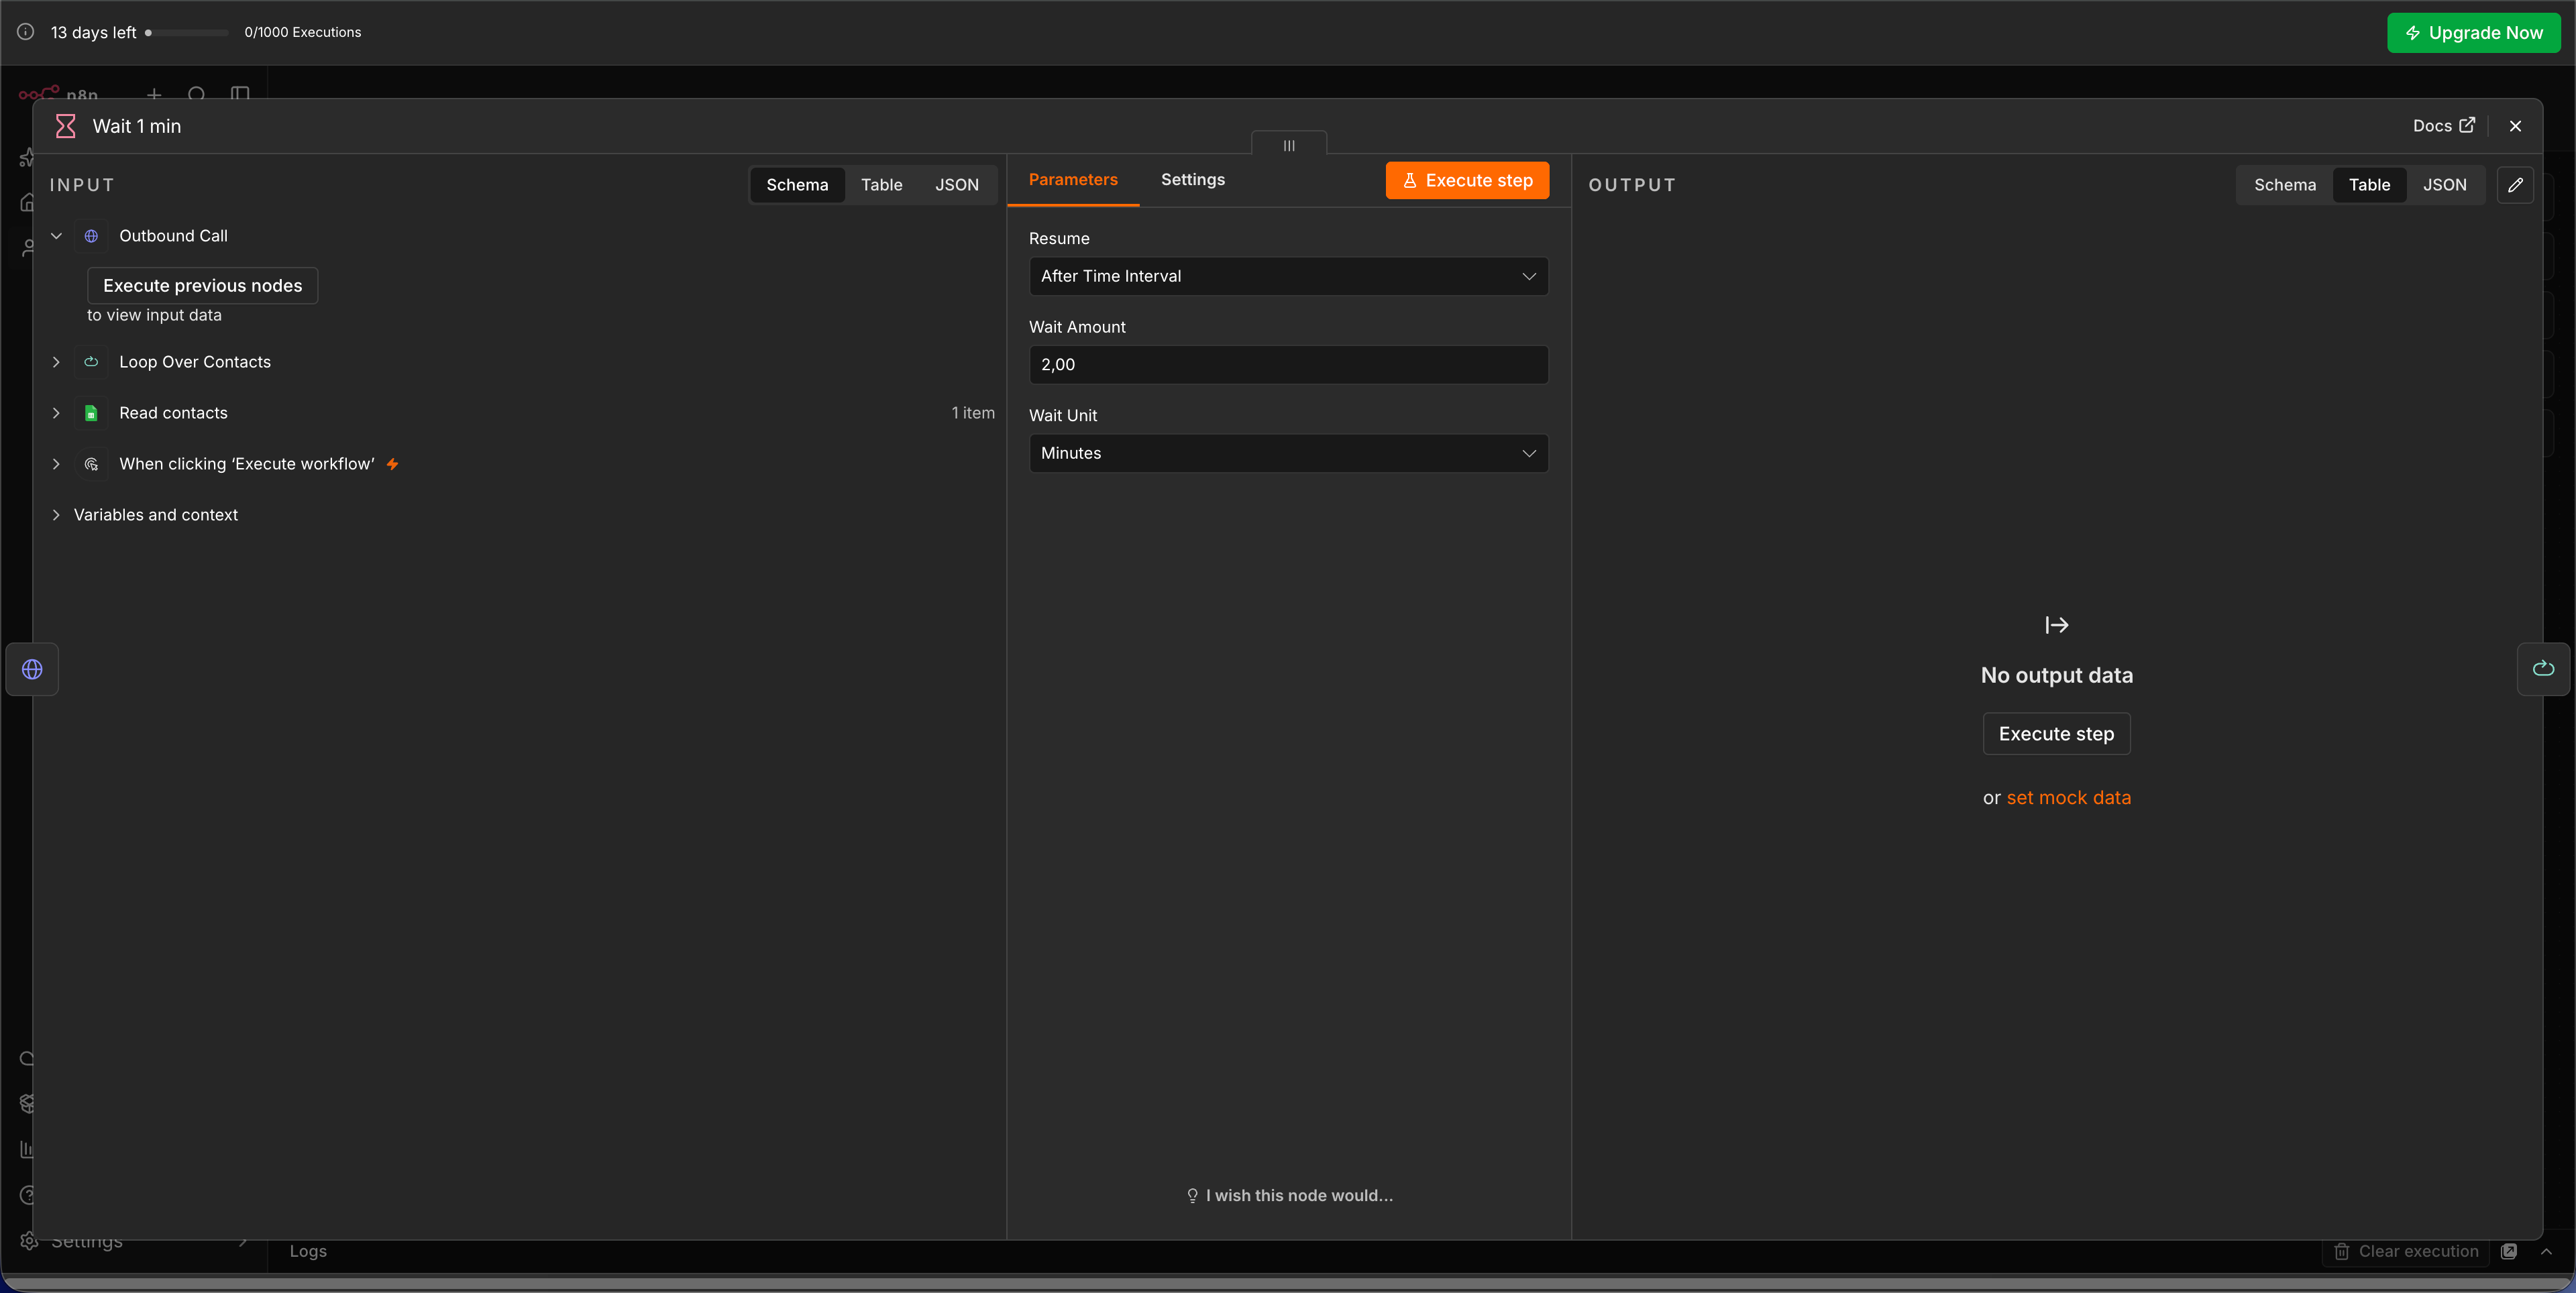Close the Wait node panel
Image resolution: width=2576 pixels, height=1293 pixels.
[2515, 126]
